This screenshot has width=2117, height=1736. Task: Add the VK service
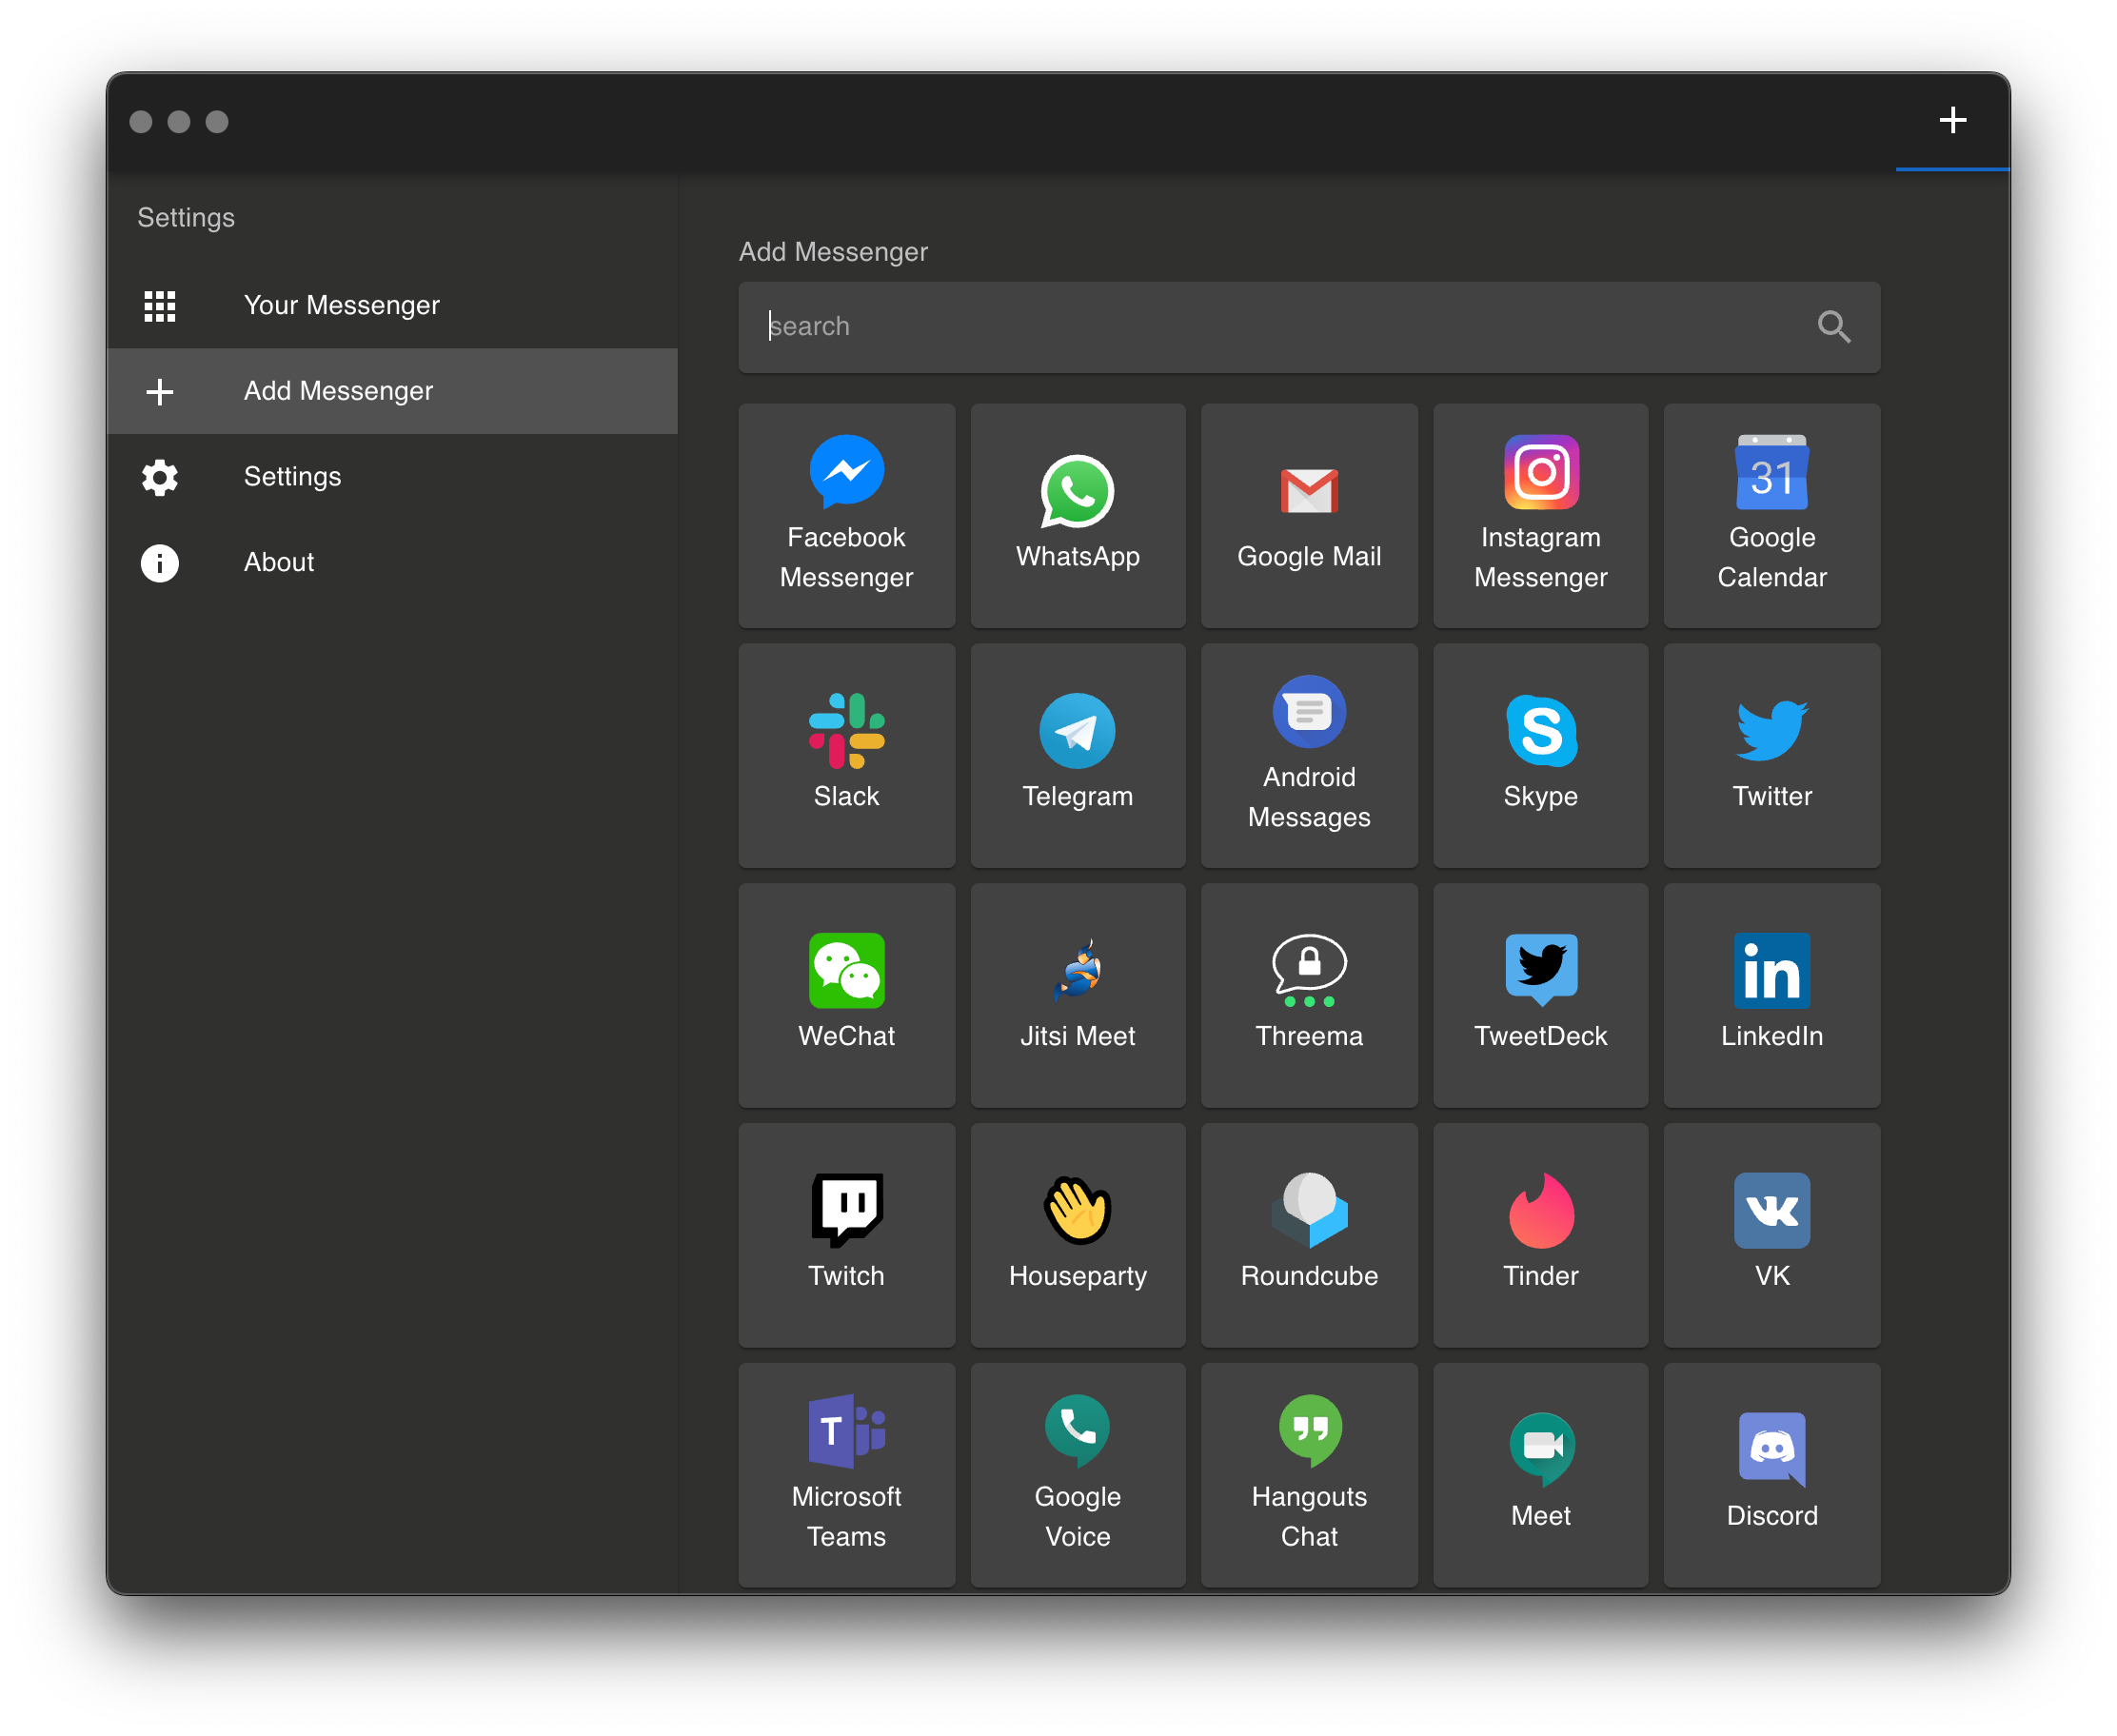(1772, 1235)
